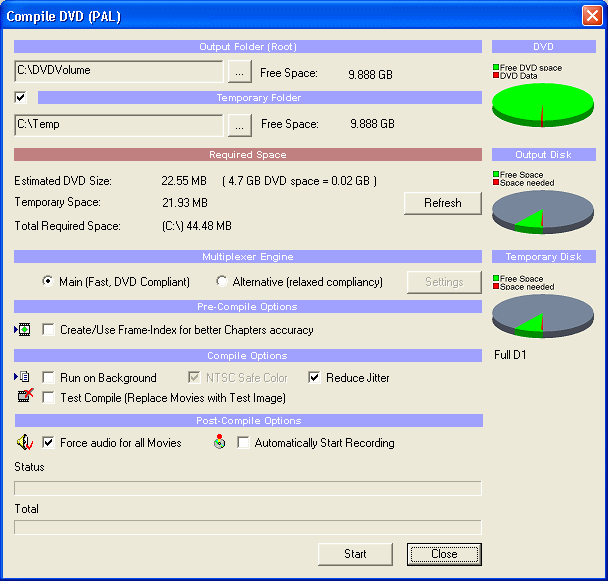Enable Automatically Start Recording checkbox
This screenshot has width=608, height=581.
tap(243, 443)
